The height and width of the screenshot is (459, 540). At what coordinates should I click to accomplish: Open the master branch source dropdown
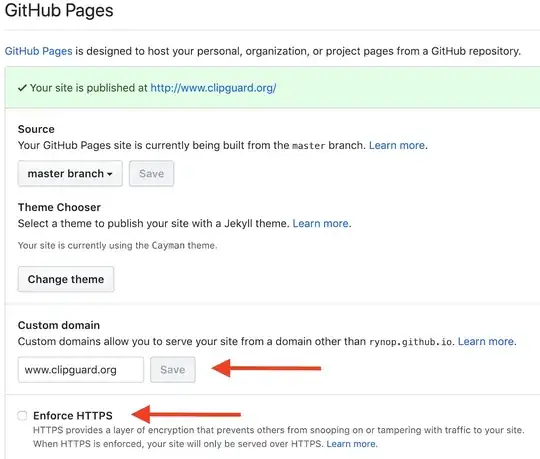pyautogui.click(x=70, y=174)
